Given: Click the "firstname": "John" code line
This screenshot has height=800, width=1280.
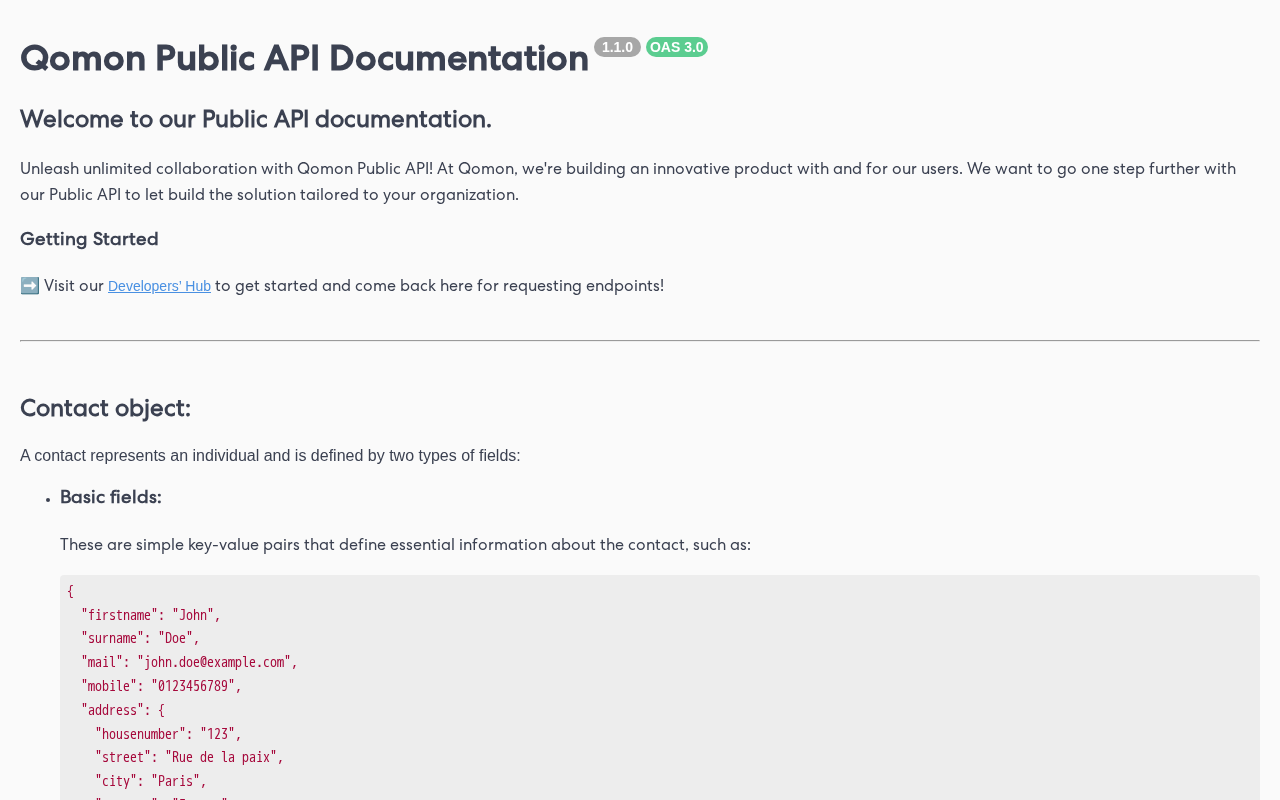Looking at the screenshot, I should pos(150,615).
